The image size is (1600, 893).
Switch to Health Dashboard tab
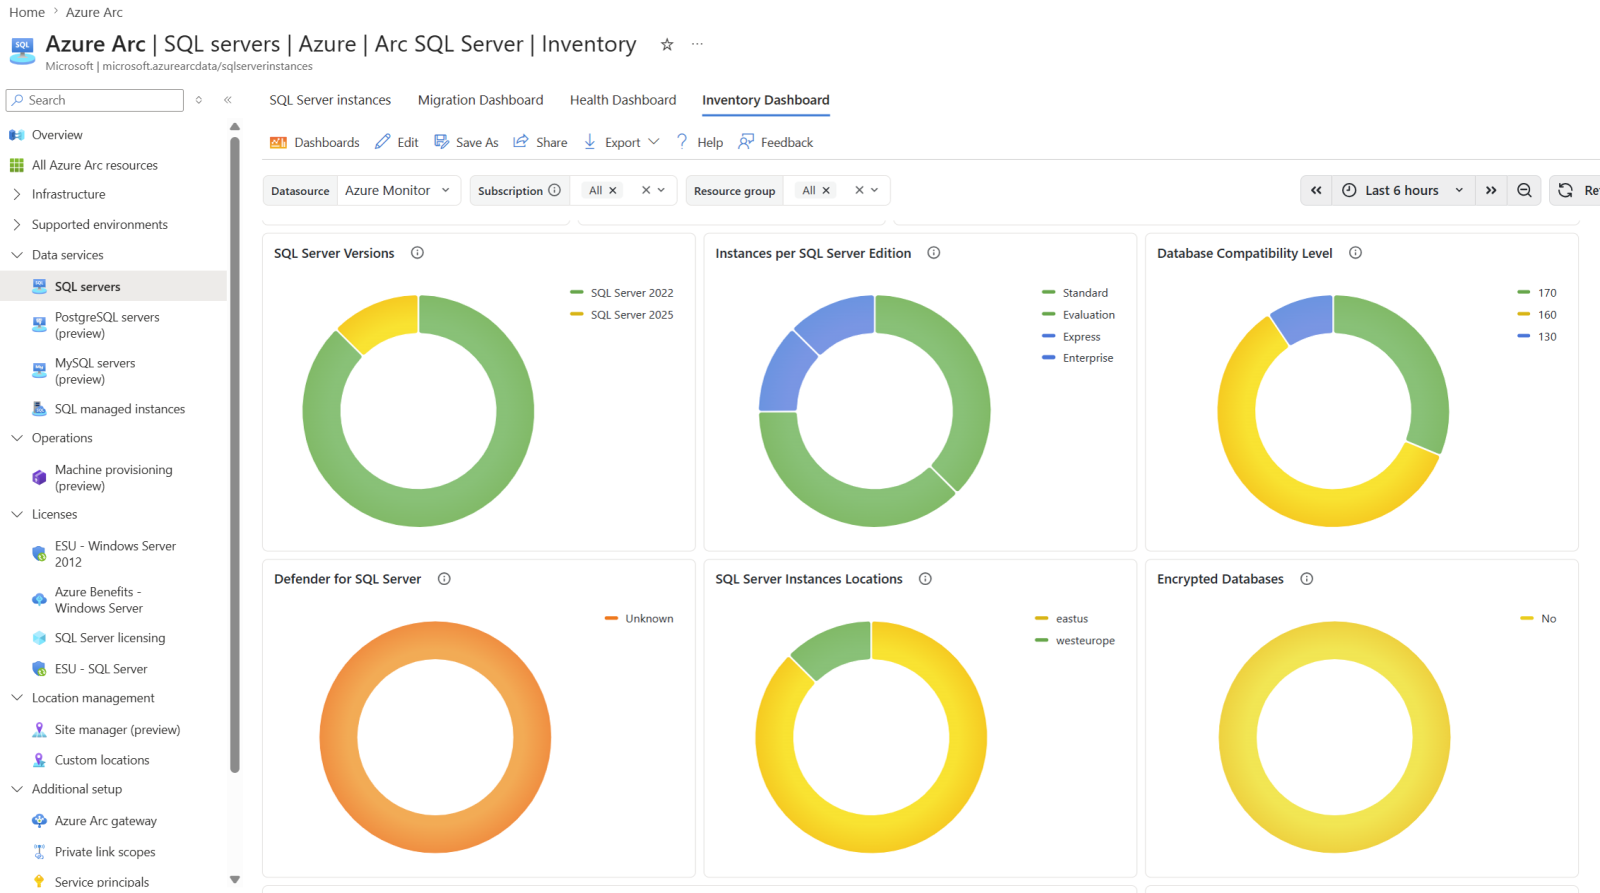click(623, 100)
